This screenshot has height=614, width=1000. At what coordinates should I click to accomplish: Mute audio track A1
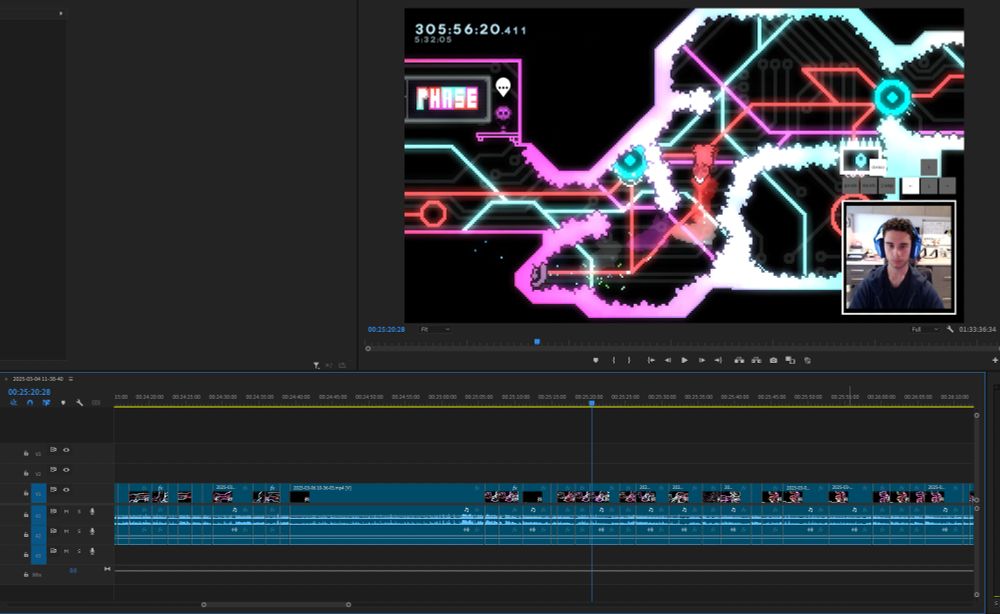pyautogui.click(x=67, y=511)
